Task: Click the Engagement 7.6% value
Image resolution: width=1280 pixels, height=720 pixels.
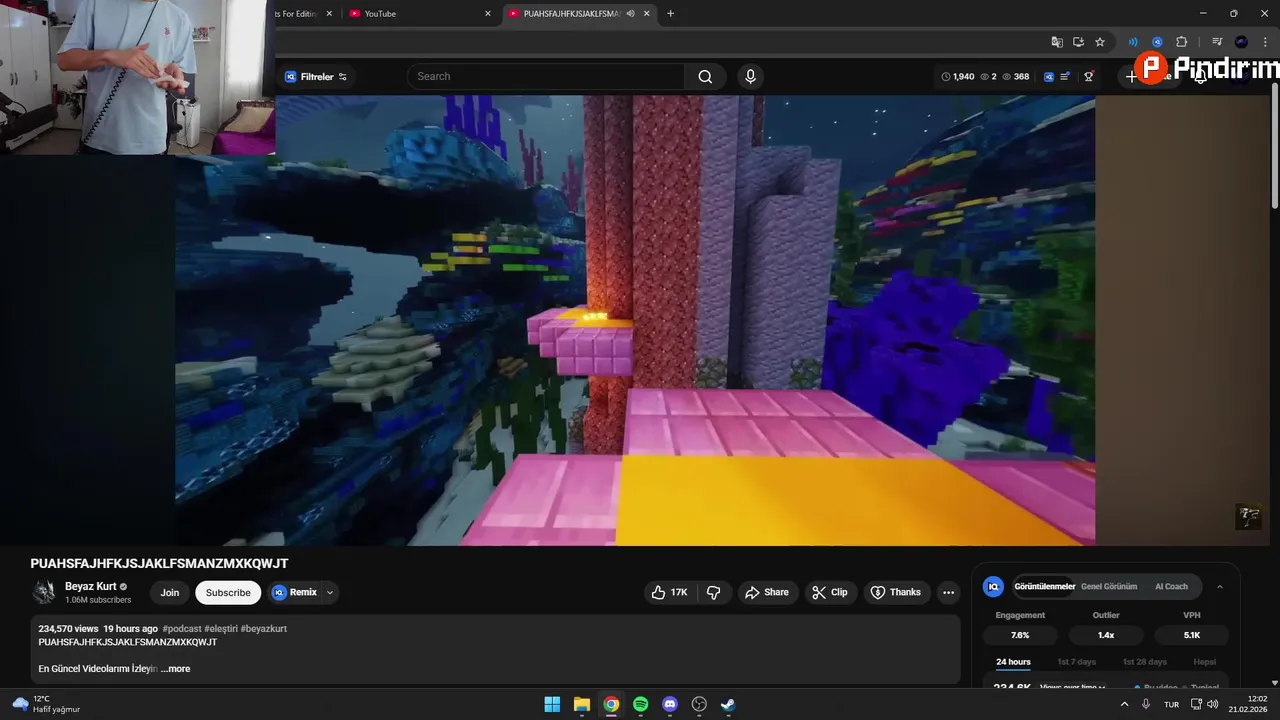Action: (1020, 635)
